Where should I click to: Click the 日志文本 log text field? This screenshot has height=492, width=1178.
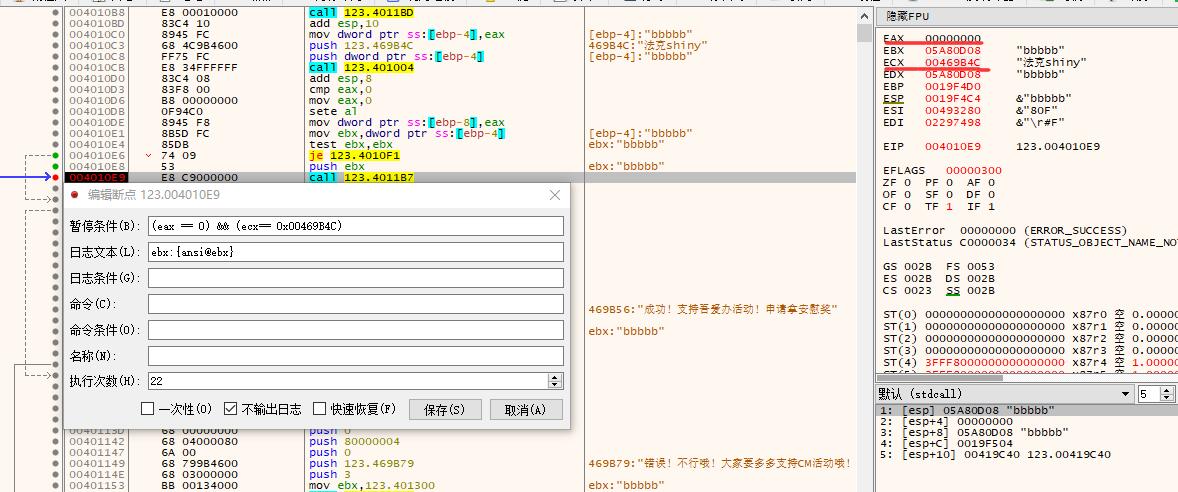pyautogui.click(x=355, y=252)
